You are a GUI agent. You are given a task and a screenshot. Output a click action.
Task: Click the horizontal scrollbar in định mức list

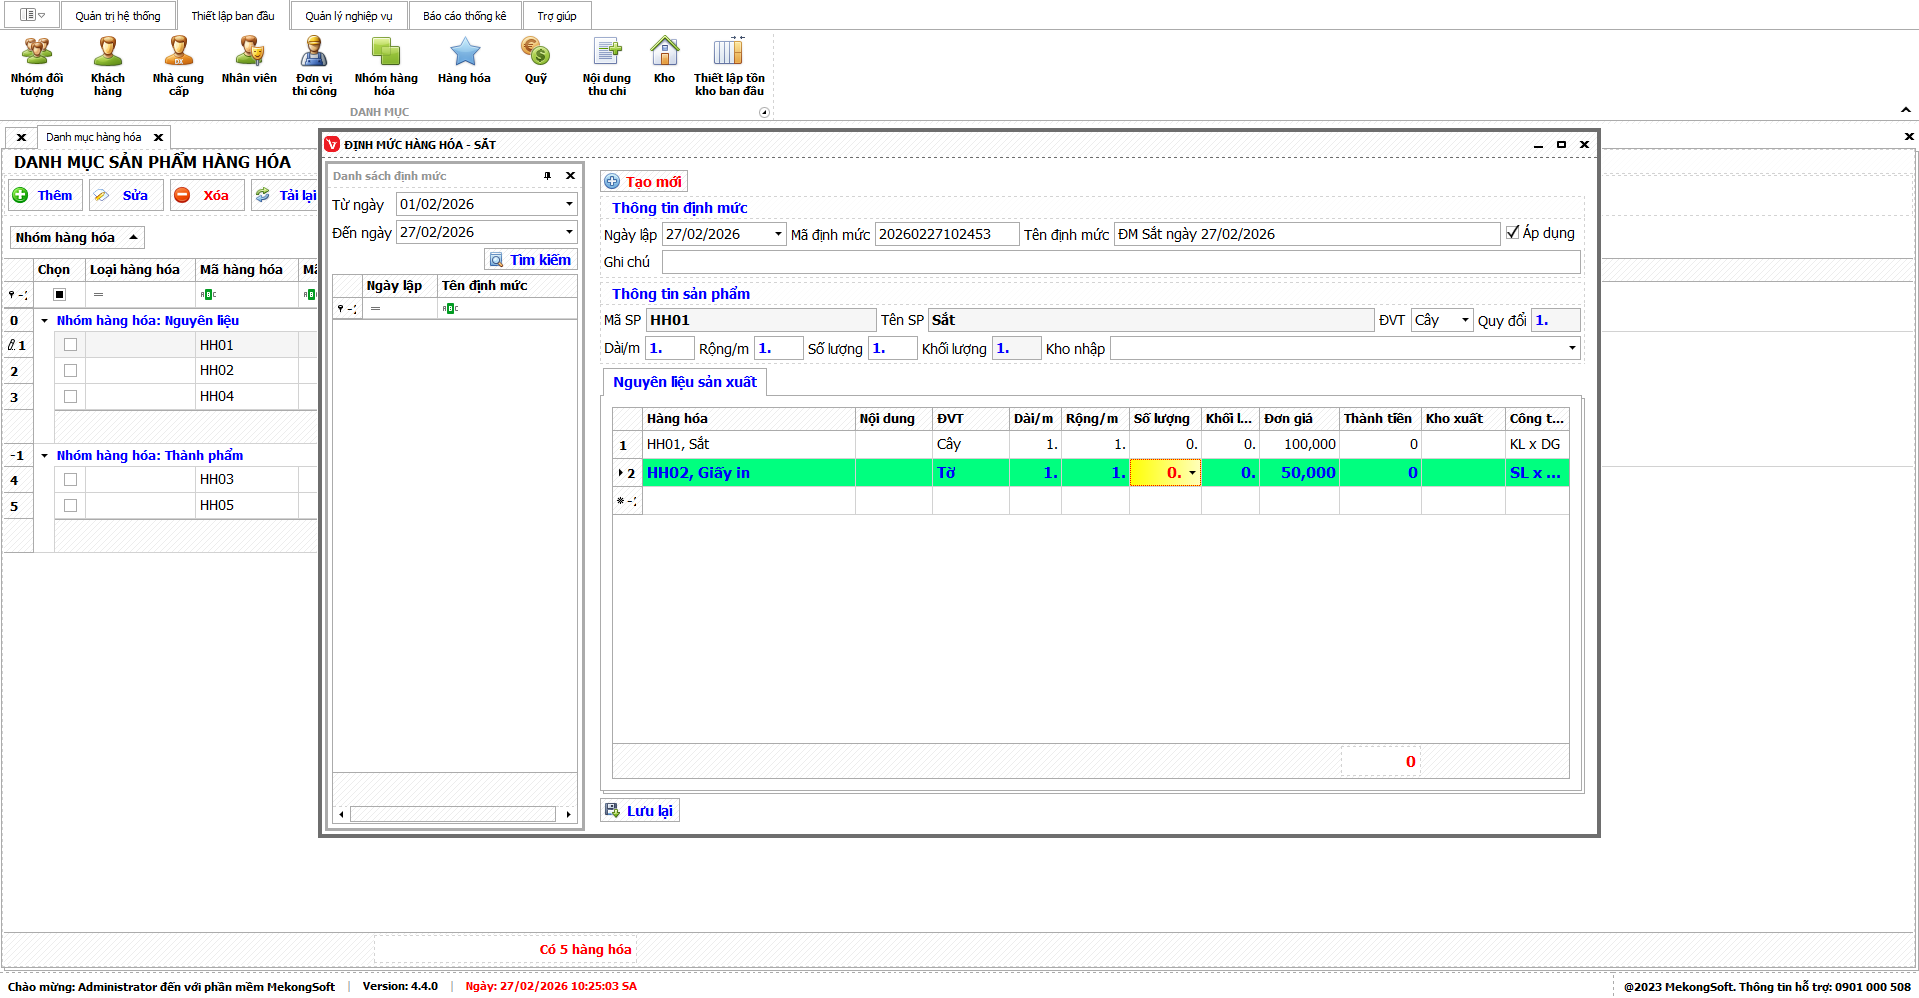click(454, 814)
